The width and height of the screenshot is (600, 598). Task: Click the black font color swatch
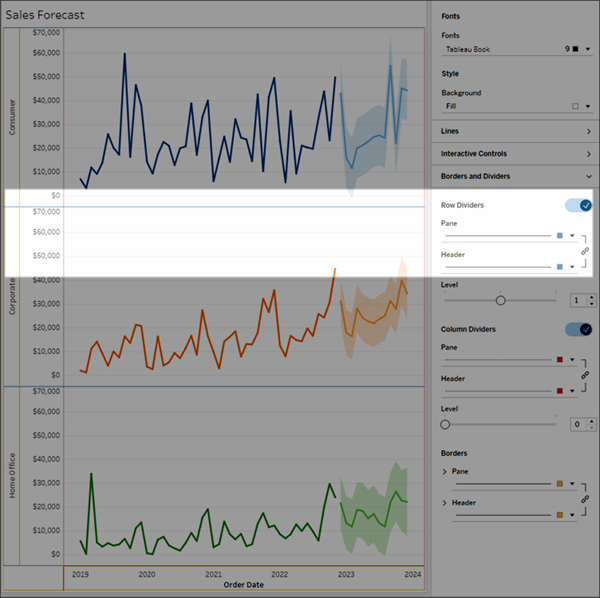pyautogui.click(x=576, y=49)
